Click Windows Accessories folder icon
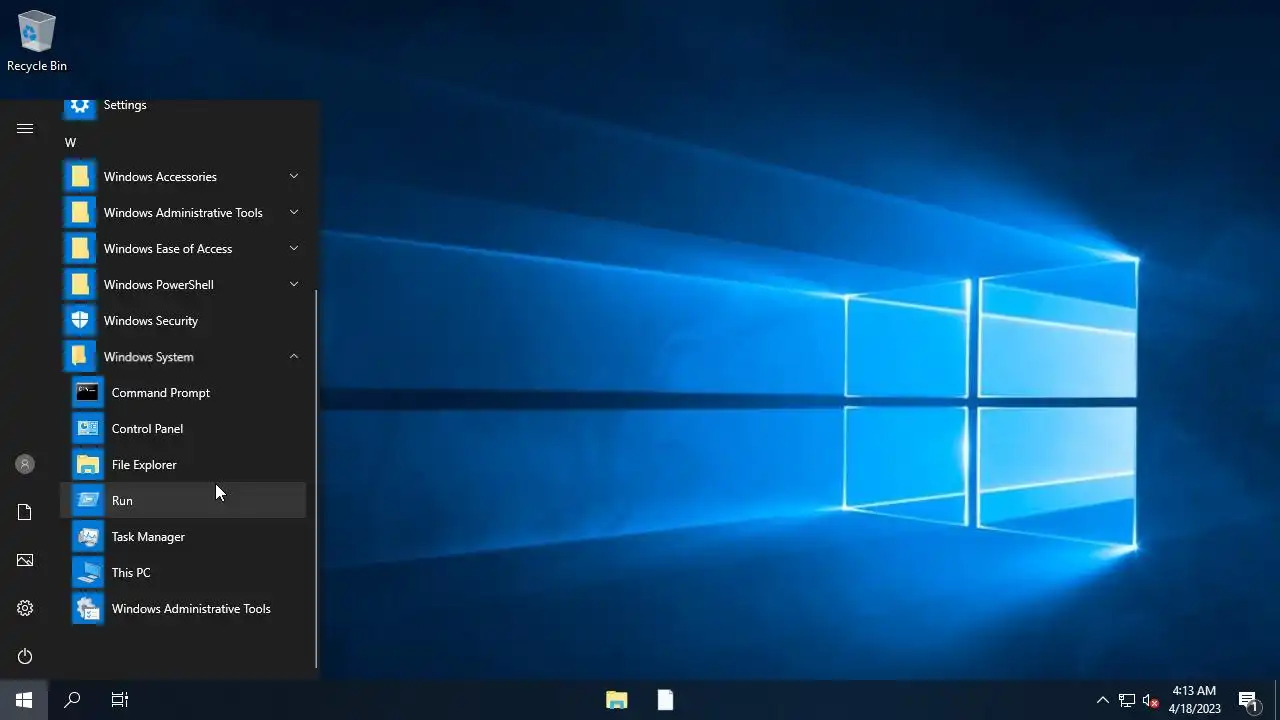 pyautogui.click(x=80, y=177)
